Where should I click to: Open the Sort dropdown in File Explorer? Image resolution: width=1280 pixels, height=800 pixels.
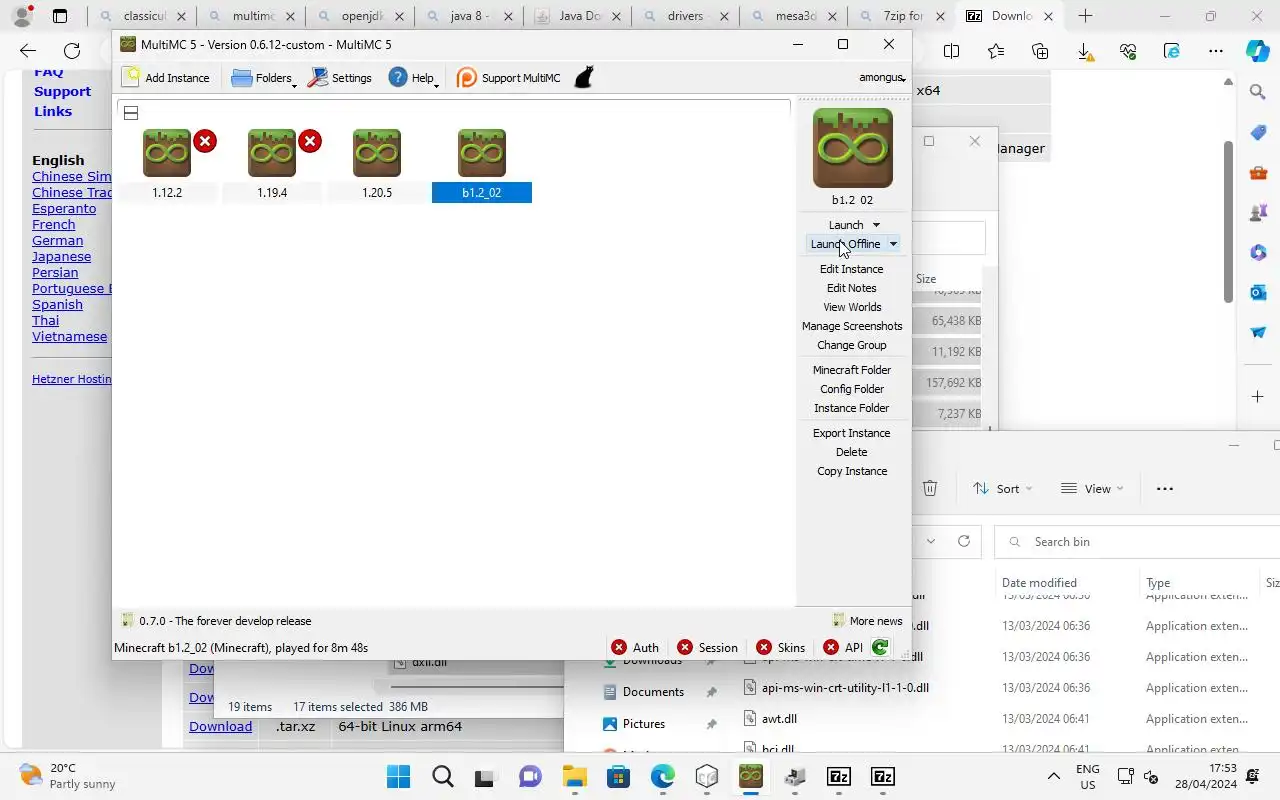[x=1003, y=489]
